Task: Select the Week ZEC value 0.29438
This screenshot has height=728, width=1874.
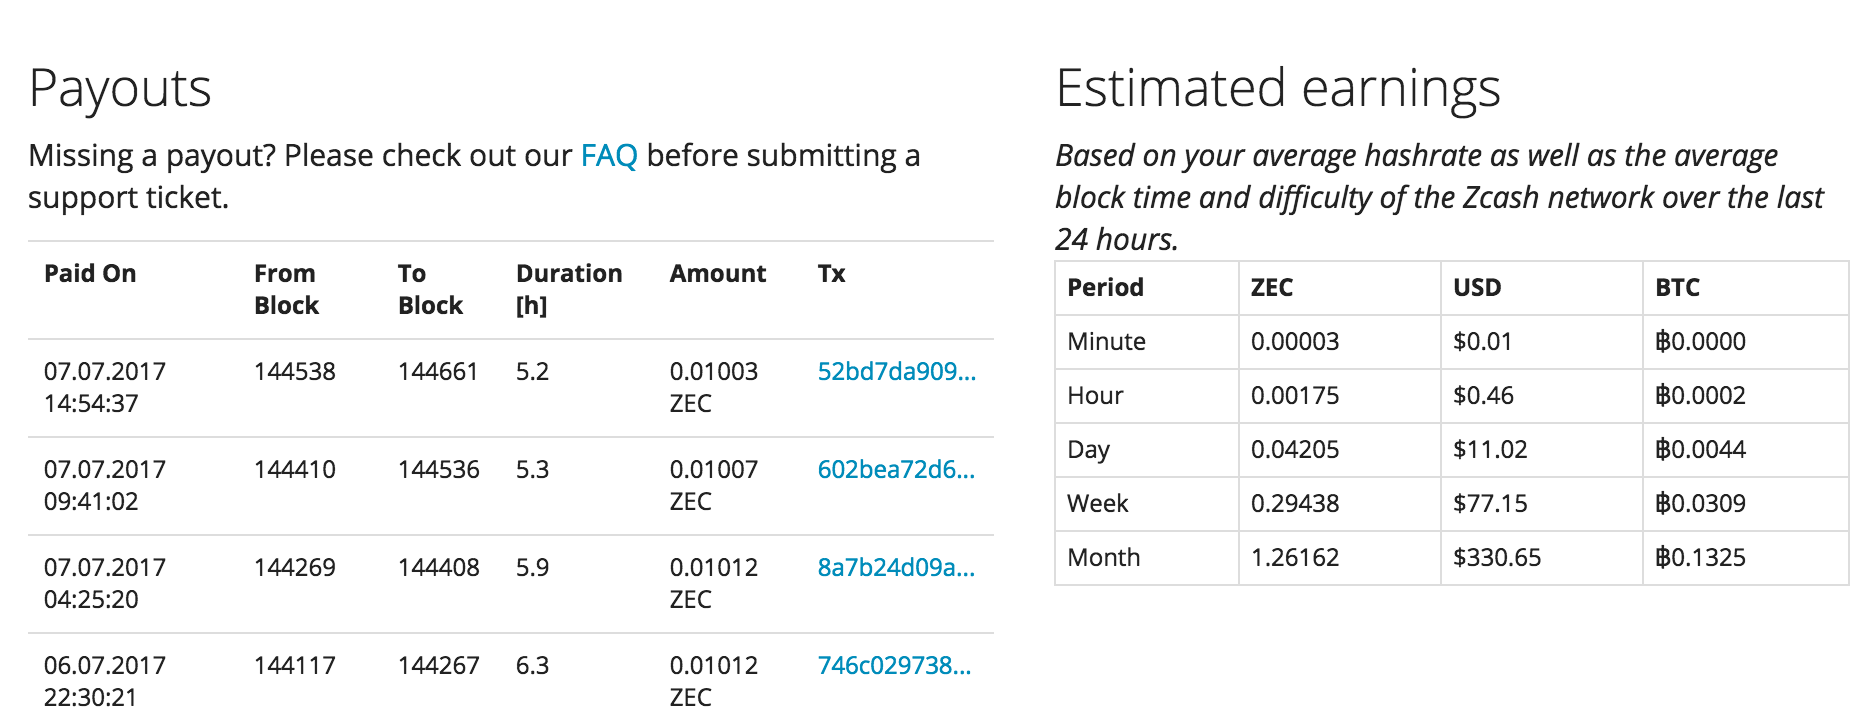Action: tap(1294, 504)
